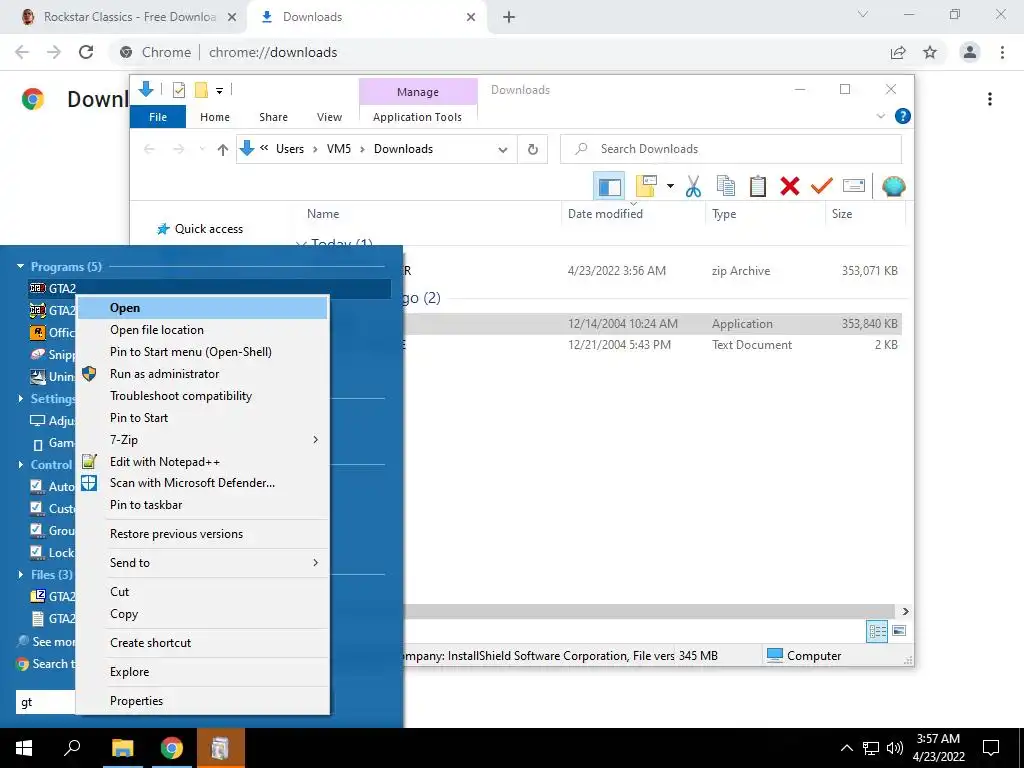Click the Copy pages icon in Explorer toolbar
The height and width of the screenshot is (768, 1024).
tap(726, 186)
